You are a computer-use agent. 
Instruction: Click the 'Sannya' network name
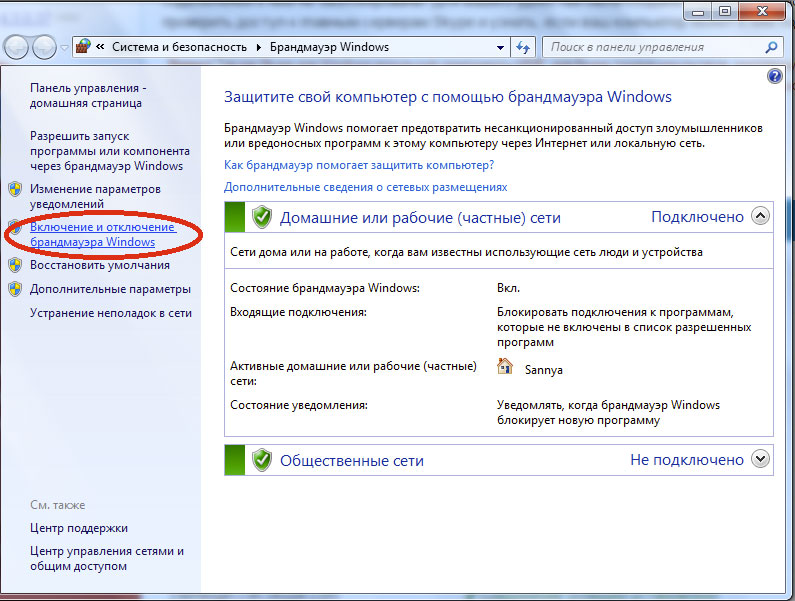[544, 370]
